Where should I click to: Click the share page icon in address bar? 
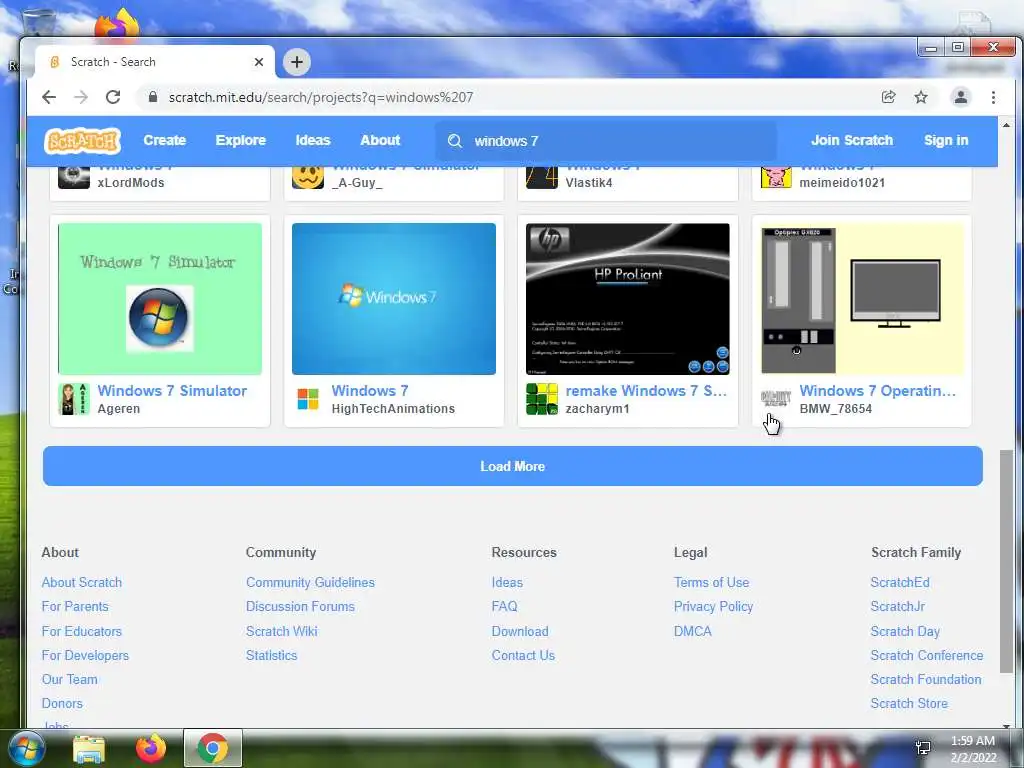click(888, 97)
